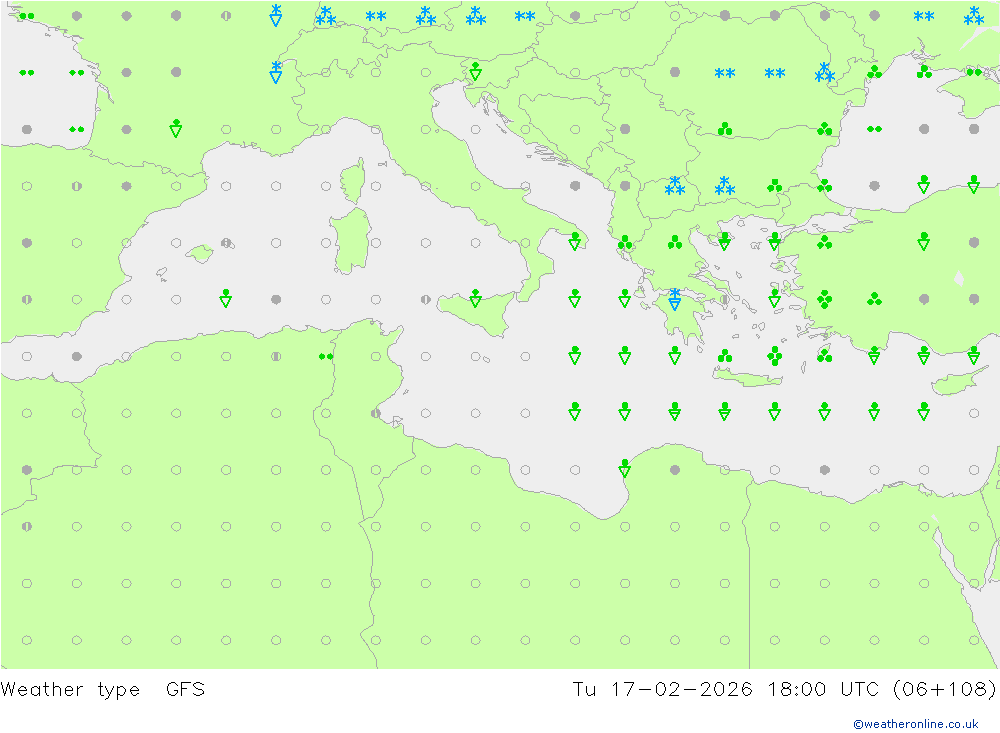Click the island of Corsica
The width and height of the screenshot is (1000, 733).
pos(351,184)
